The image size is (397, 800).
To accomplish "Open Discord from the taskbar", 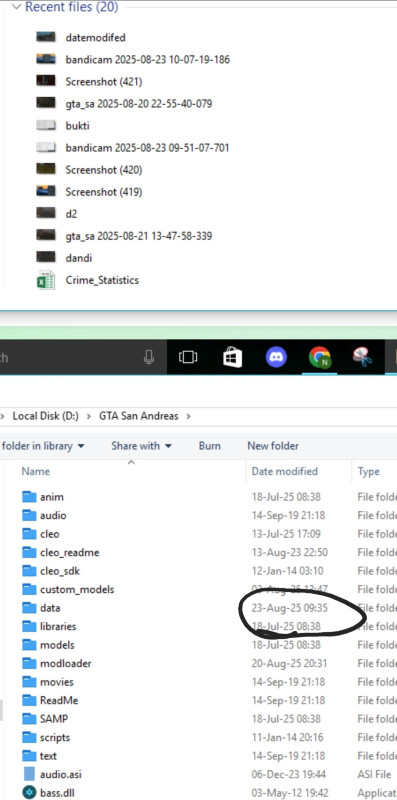I will tap(276, 357).
